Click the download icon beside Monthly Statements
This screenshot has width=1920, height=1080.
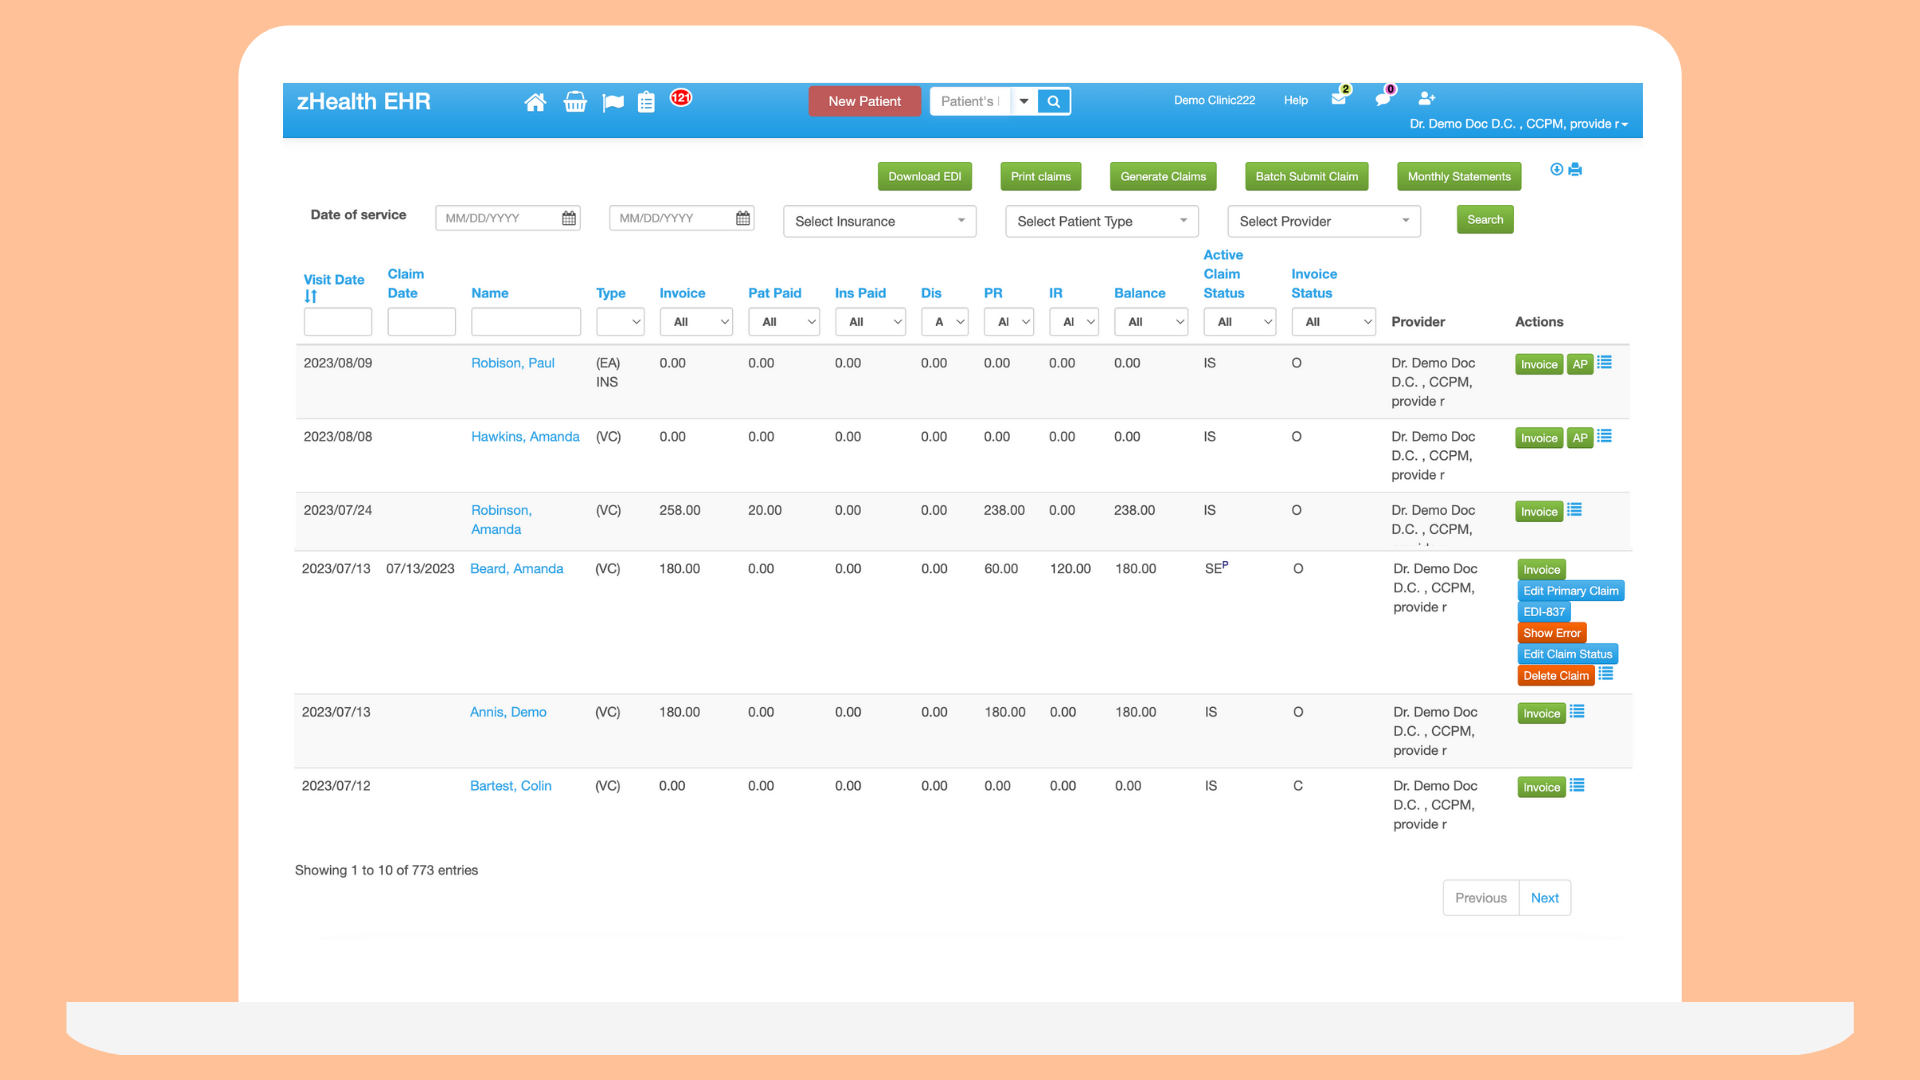tap(1556, 169)
